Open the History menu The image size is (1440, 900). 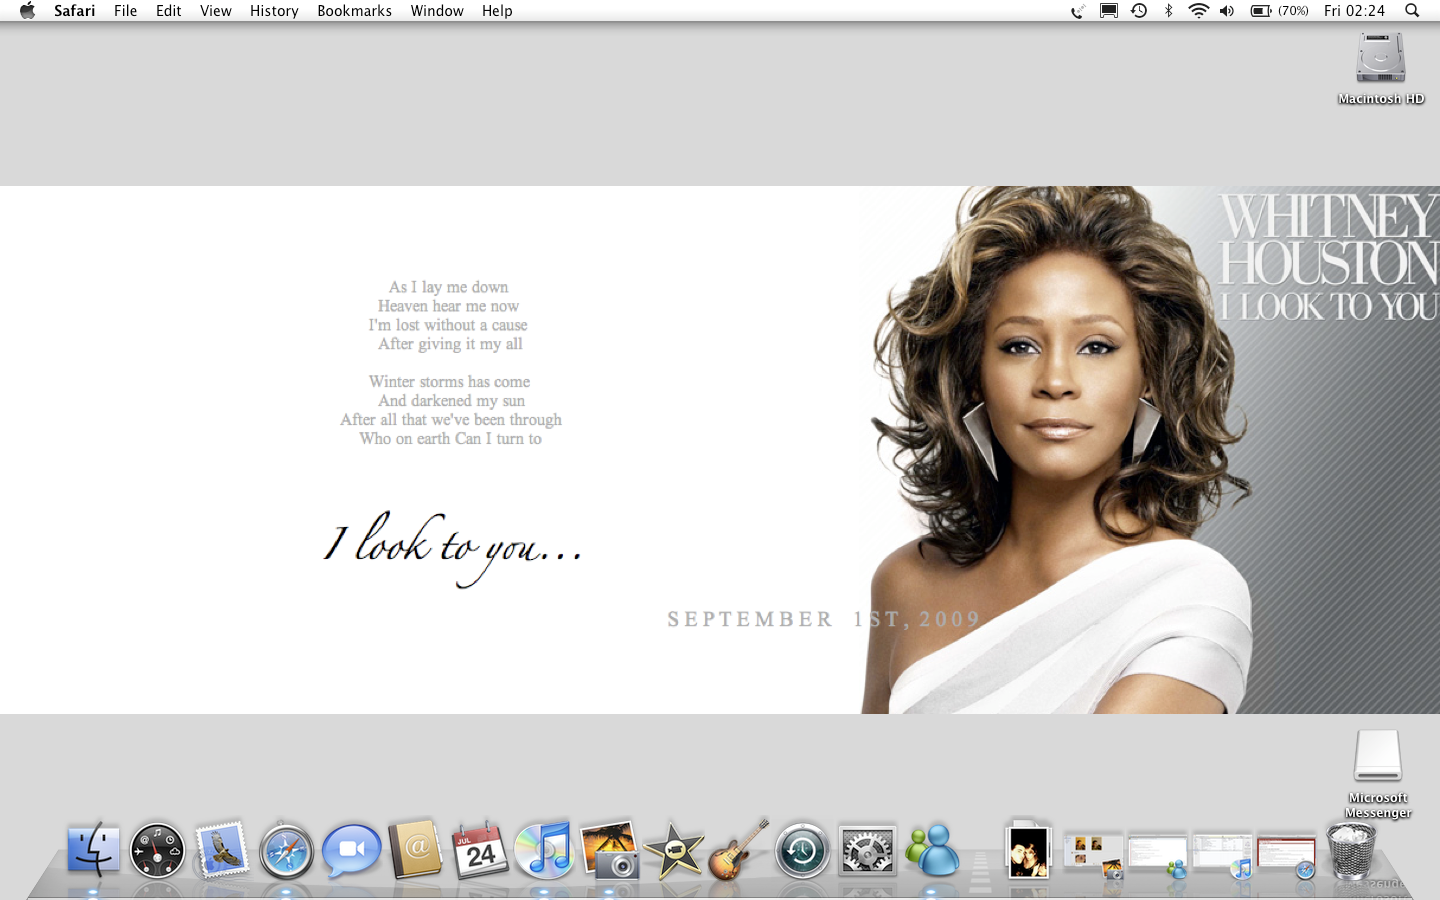tap(274, 11)
